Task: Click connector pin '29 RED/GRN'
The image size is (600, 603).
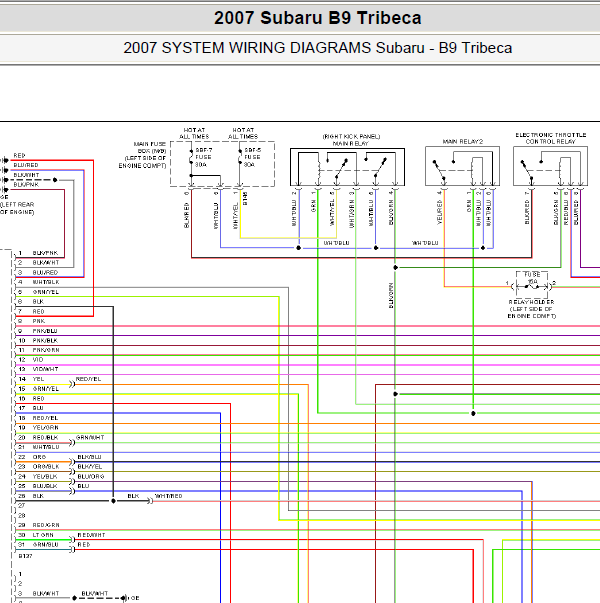Action: click(x=38, y=525)
